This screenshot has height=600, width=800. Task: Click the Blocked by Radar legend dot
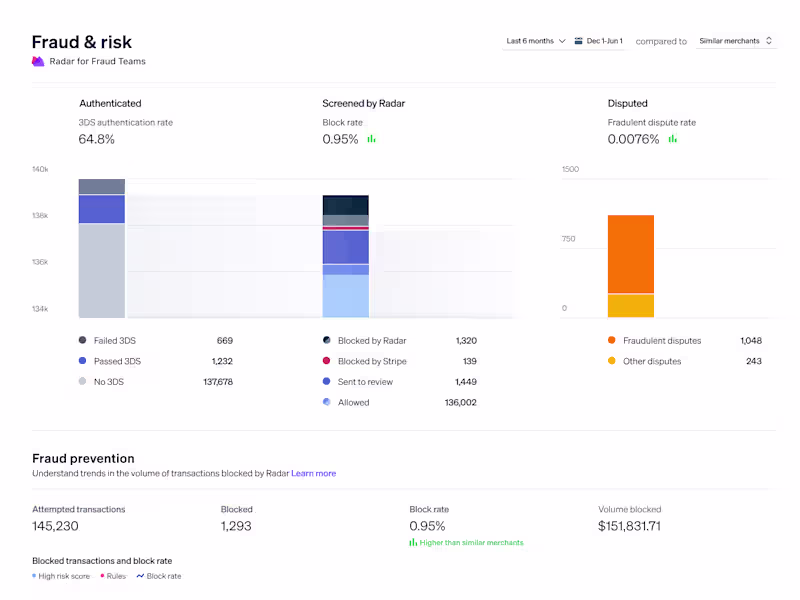[326, 340]
